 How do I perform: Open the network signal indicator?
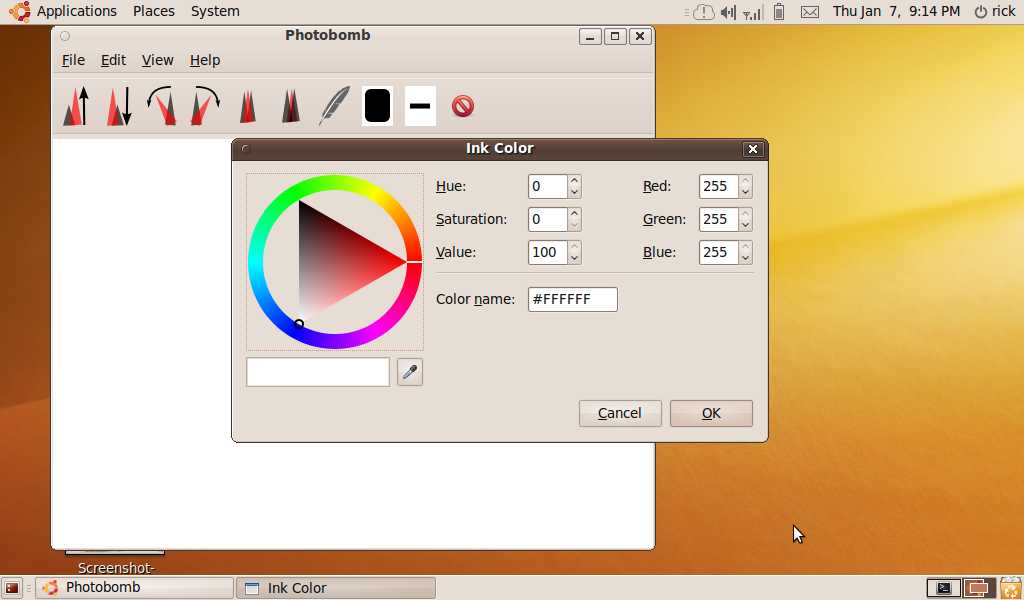753,12
